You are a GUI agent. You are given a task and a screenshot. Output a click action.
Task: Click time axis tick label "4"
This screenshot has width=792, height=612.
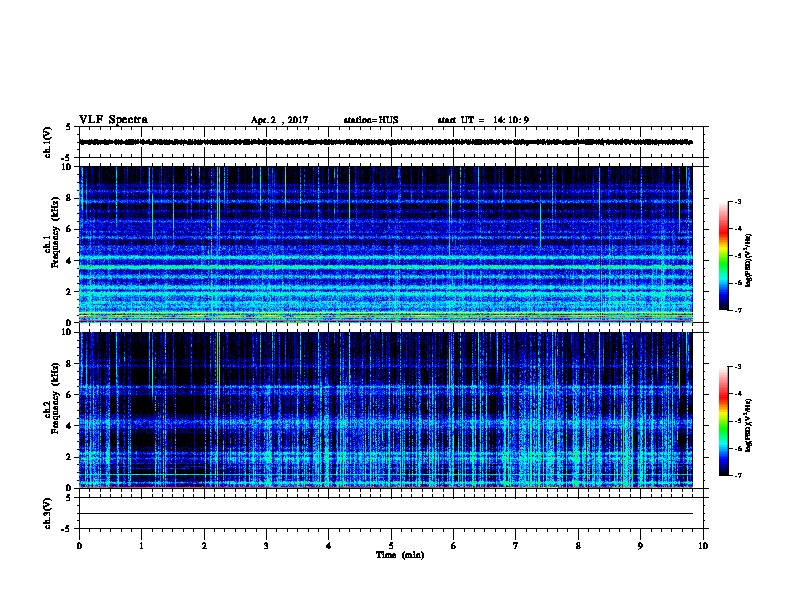click(x=328, y=546)
